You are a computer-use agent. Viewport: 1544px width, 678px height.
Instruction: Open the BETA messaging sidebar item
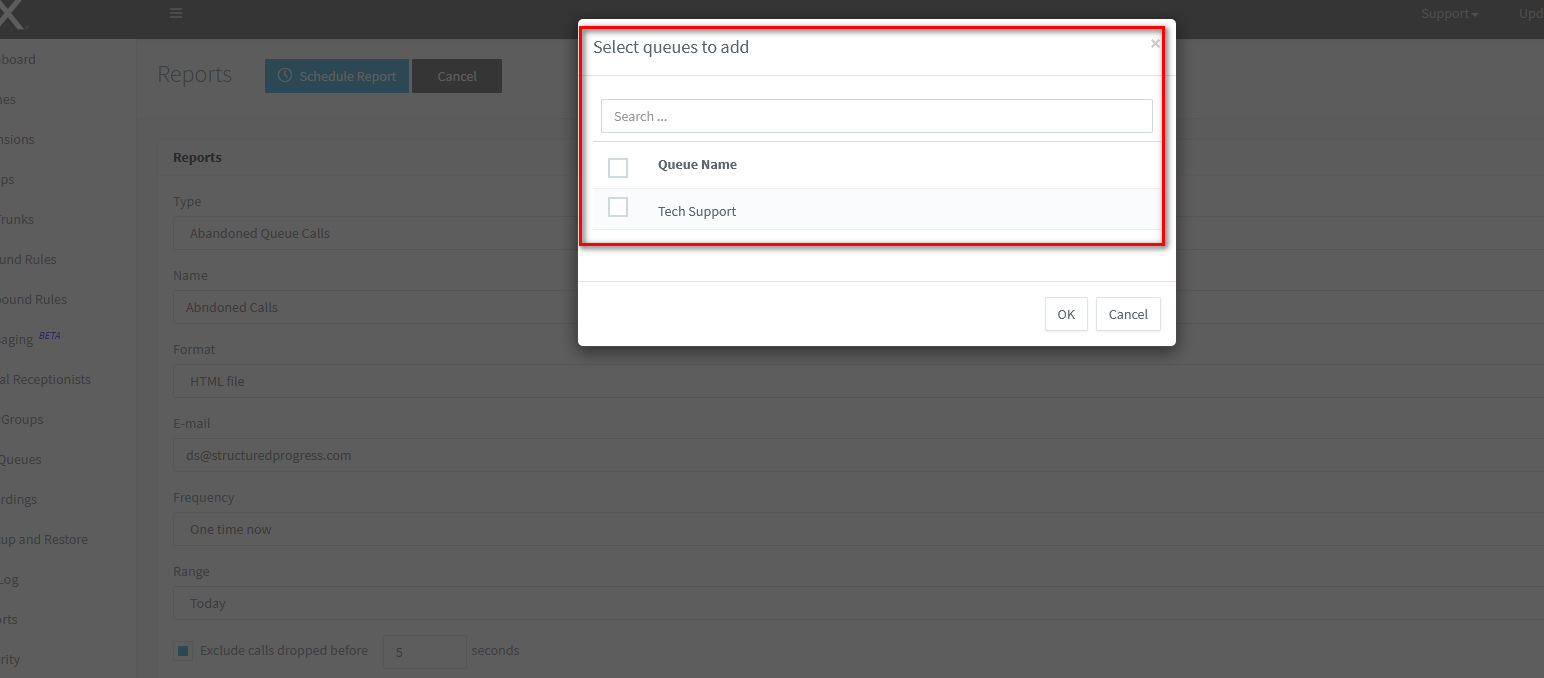coord(30,339)
